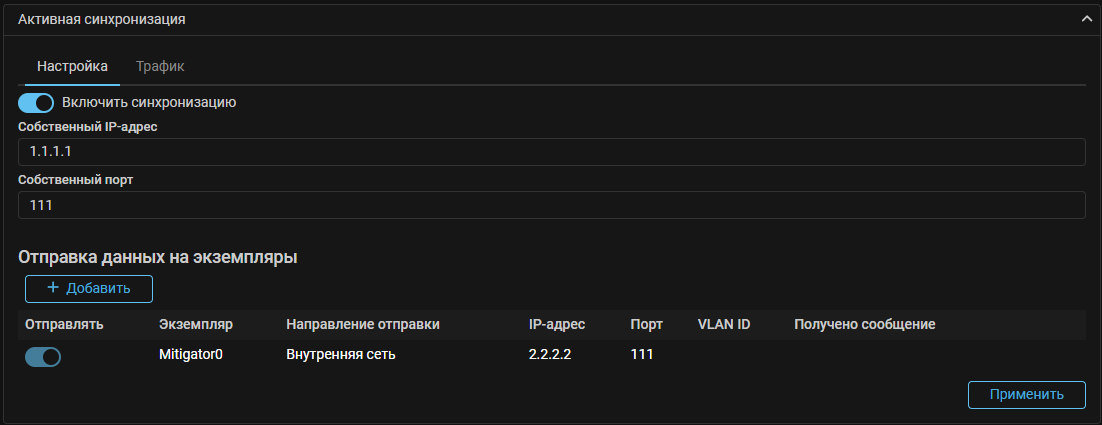Click the Получено сообщение column header

pyautogui.click(x=864, y=324)
